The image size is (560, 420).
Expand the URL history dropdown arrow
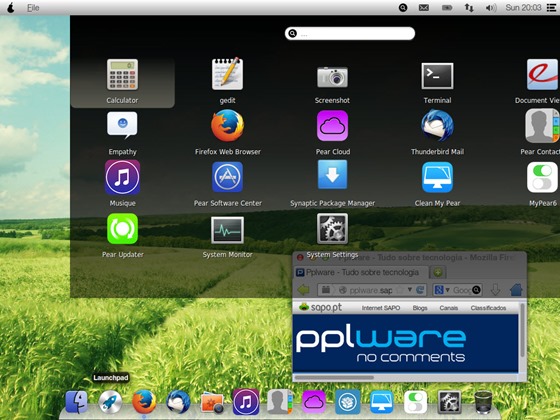pos(410,290)
